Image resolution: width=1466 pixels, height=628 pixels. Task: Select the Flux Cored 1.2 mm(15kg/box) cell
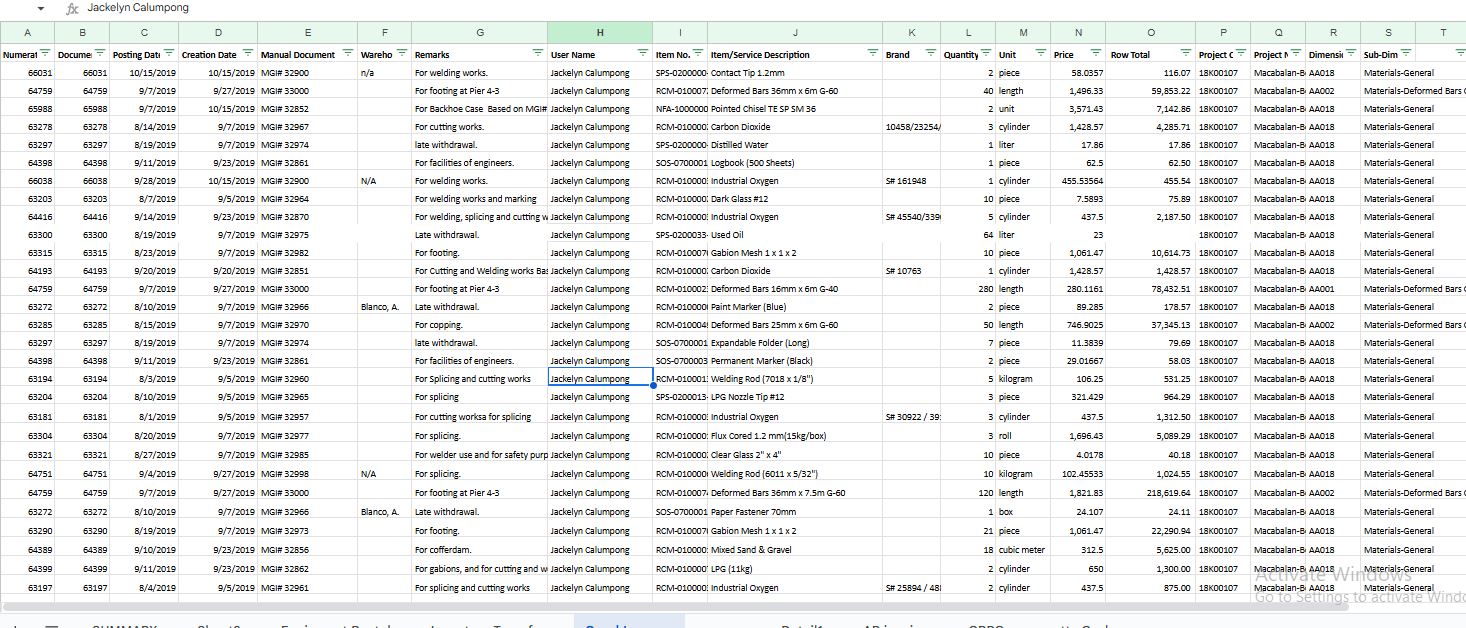tap(795, 436)
